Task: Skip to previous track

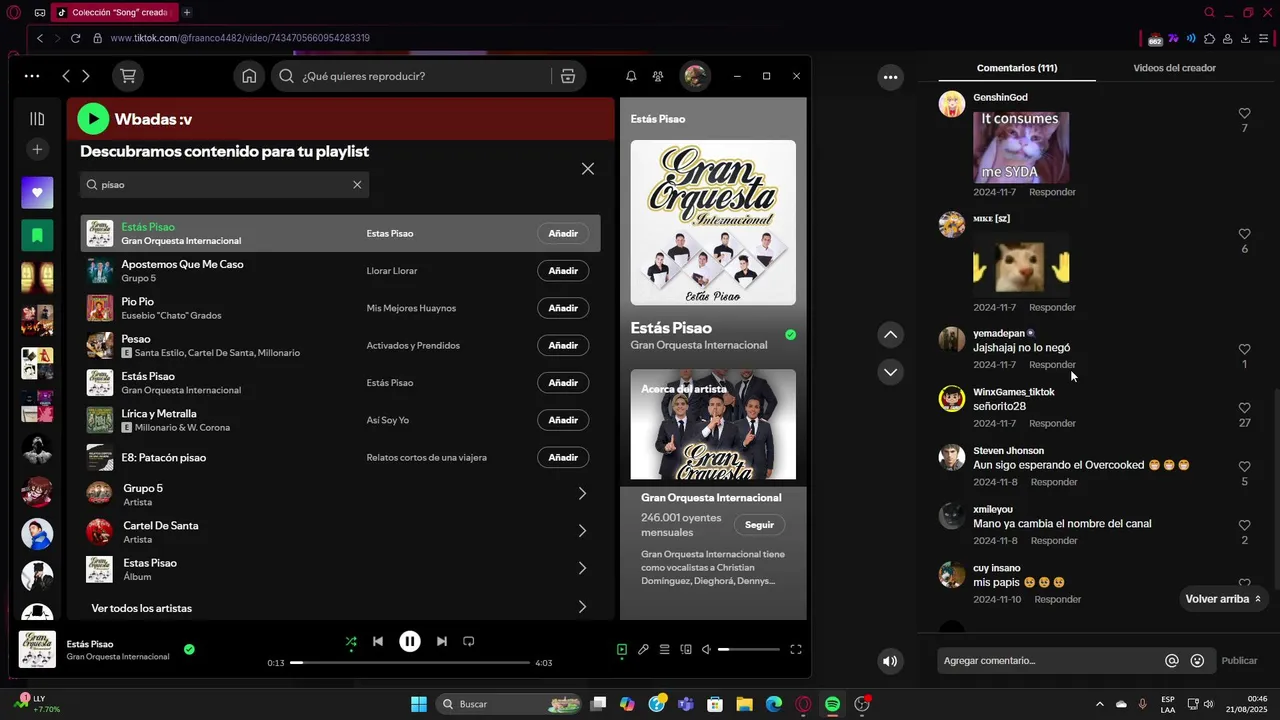Action: pyautogui.click(x=378, y=642)
